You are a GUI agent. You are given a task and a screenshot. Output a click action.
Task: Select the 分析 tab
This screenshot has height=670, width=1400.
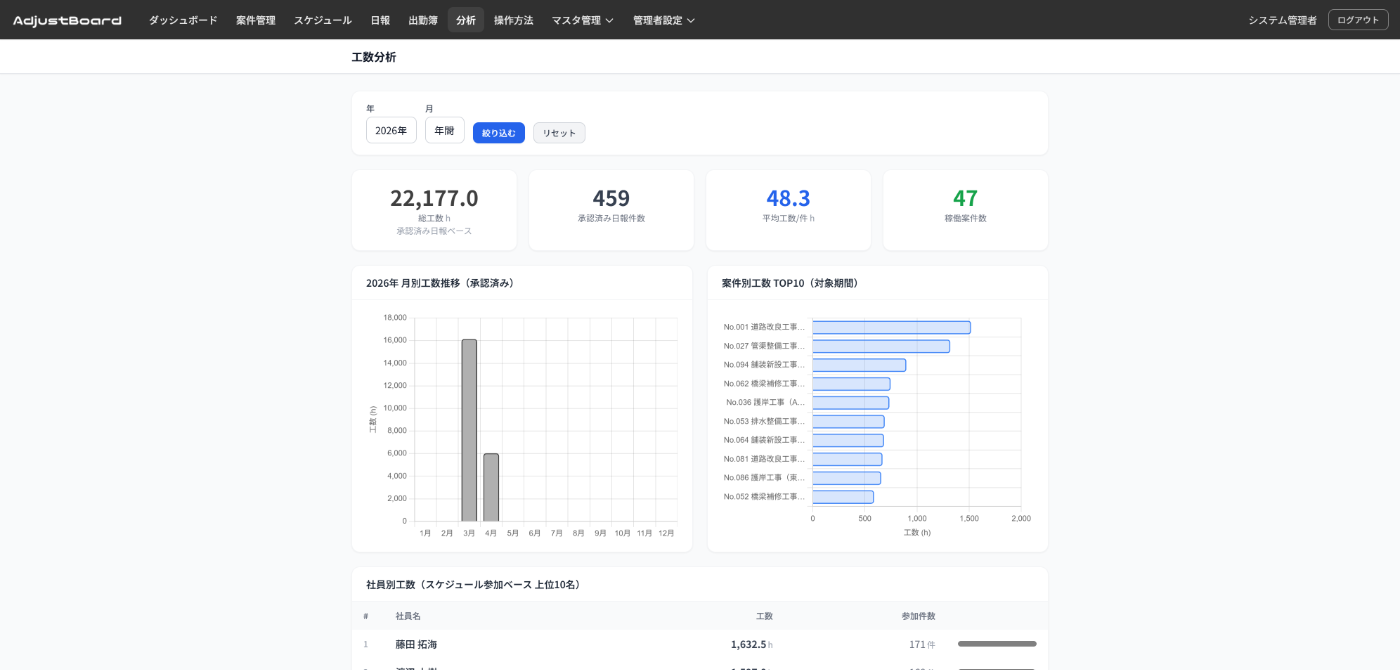[x=466, y=20]
